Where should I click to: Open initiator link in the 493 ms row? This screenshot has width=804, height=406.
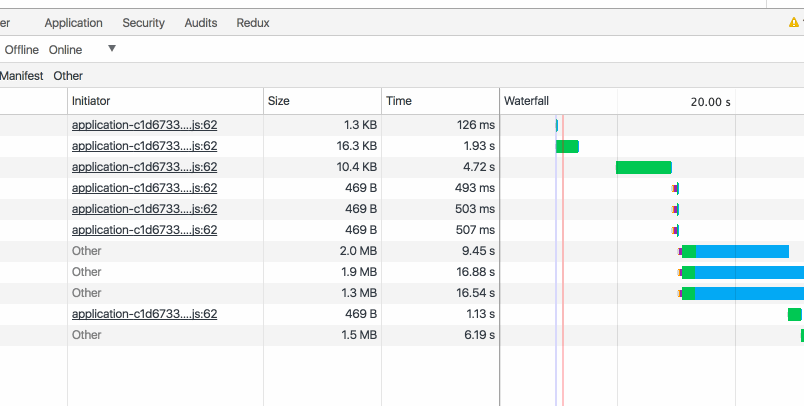point(145,188)
